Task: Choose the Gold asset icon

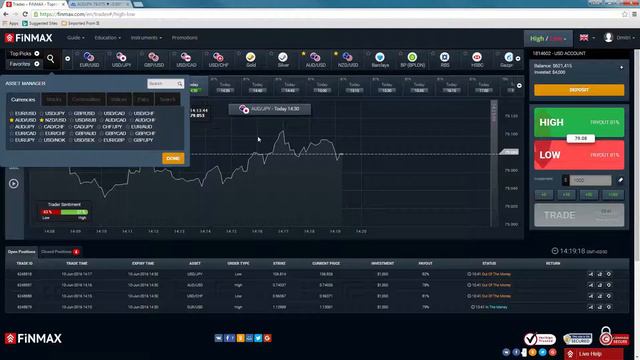Action: point(251,57)
